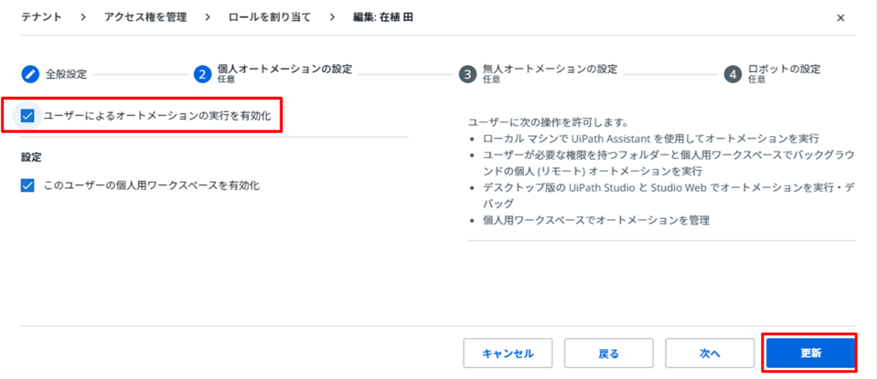Select 個人オートメーションの設定 step label
This screenshot has height=379, width=877.
285,69
